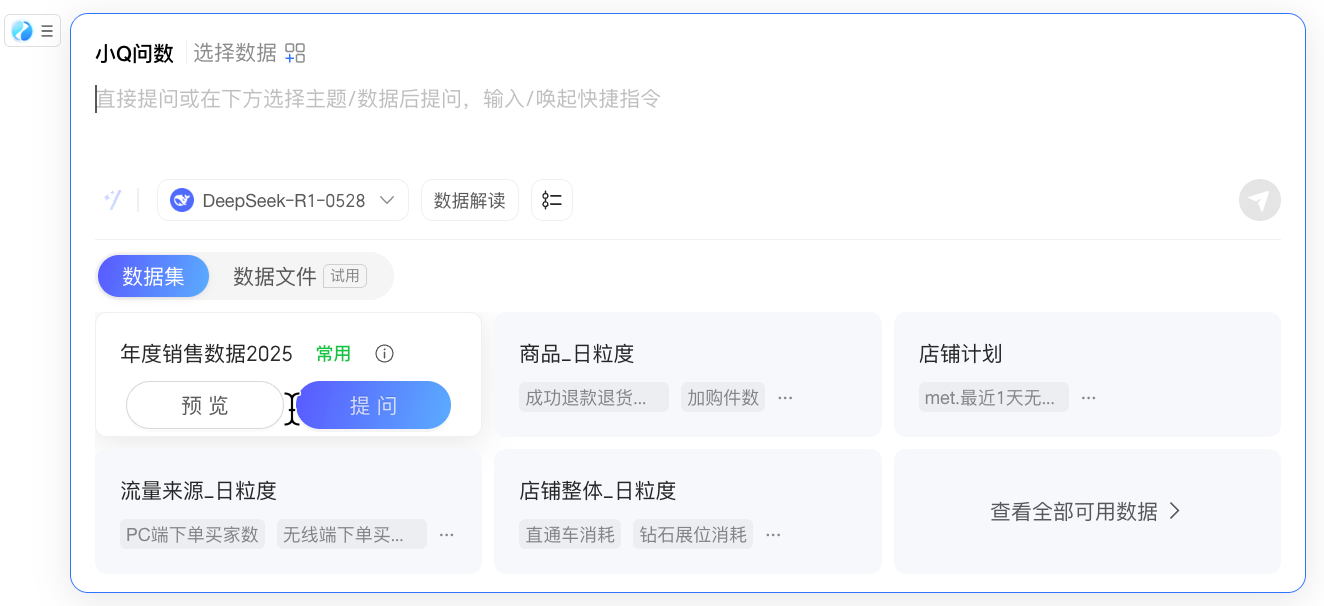Click the 选择数据 label
The width and height of the screenshot is (1324, 606).
235,53
